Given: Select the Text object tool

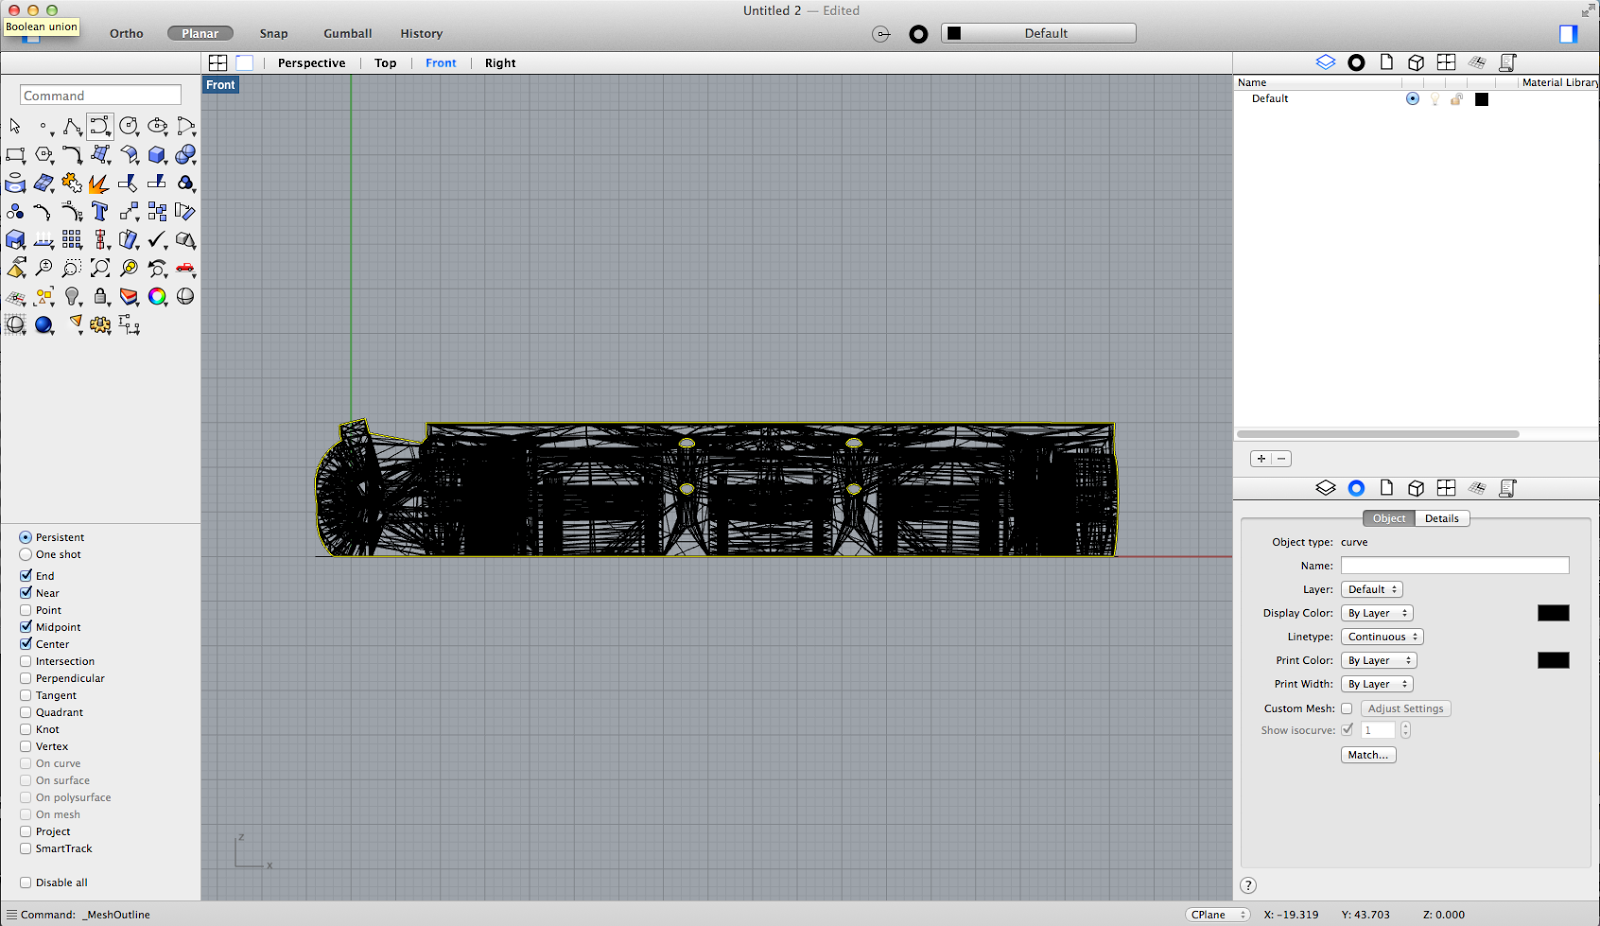Looking at the screenshot, I should point(100,211).
